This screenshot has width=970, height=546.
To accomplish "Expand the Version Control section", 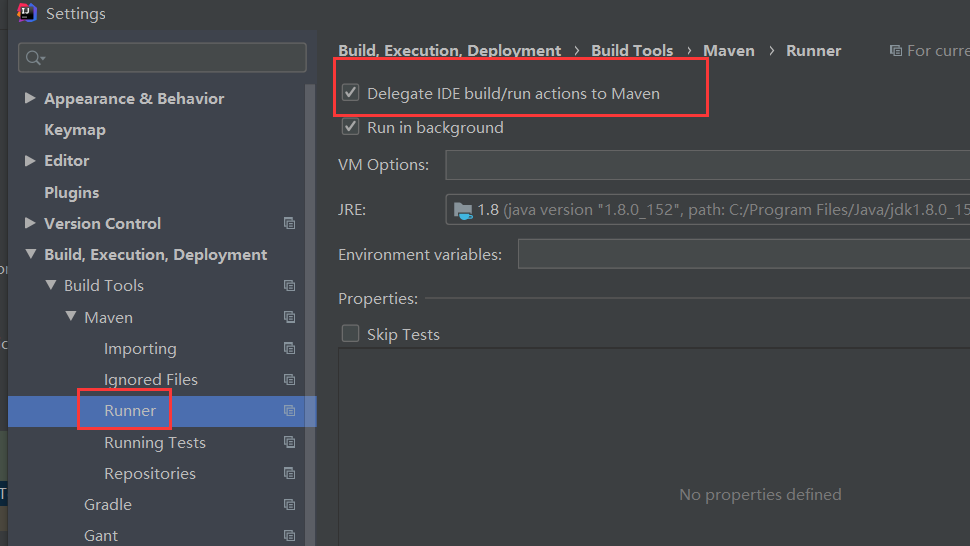I will [29, 223].
